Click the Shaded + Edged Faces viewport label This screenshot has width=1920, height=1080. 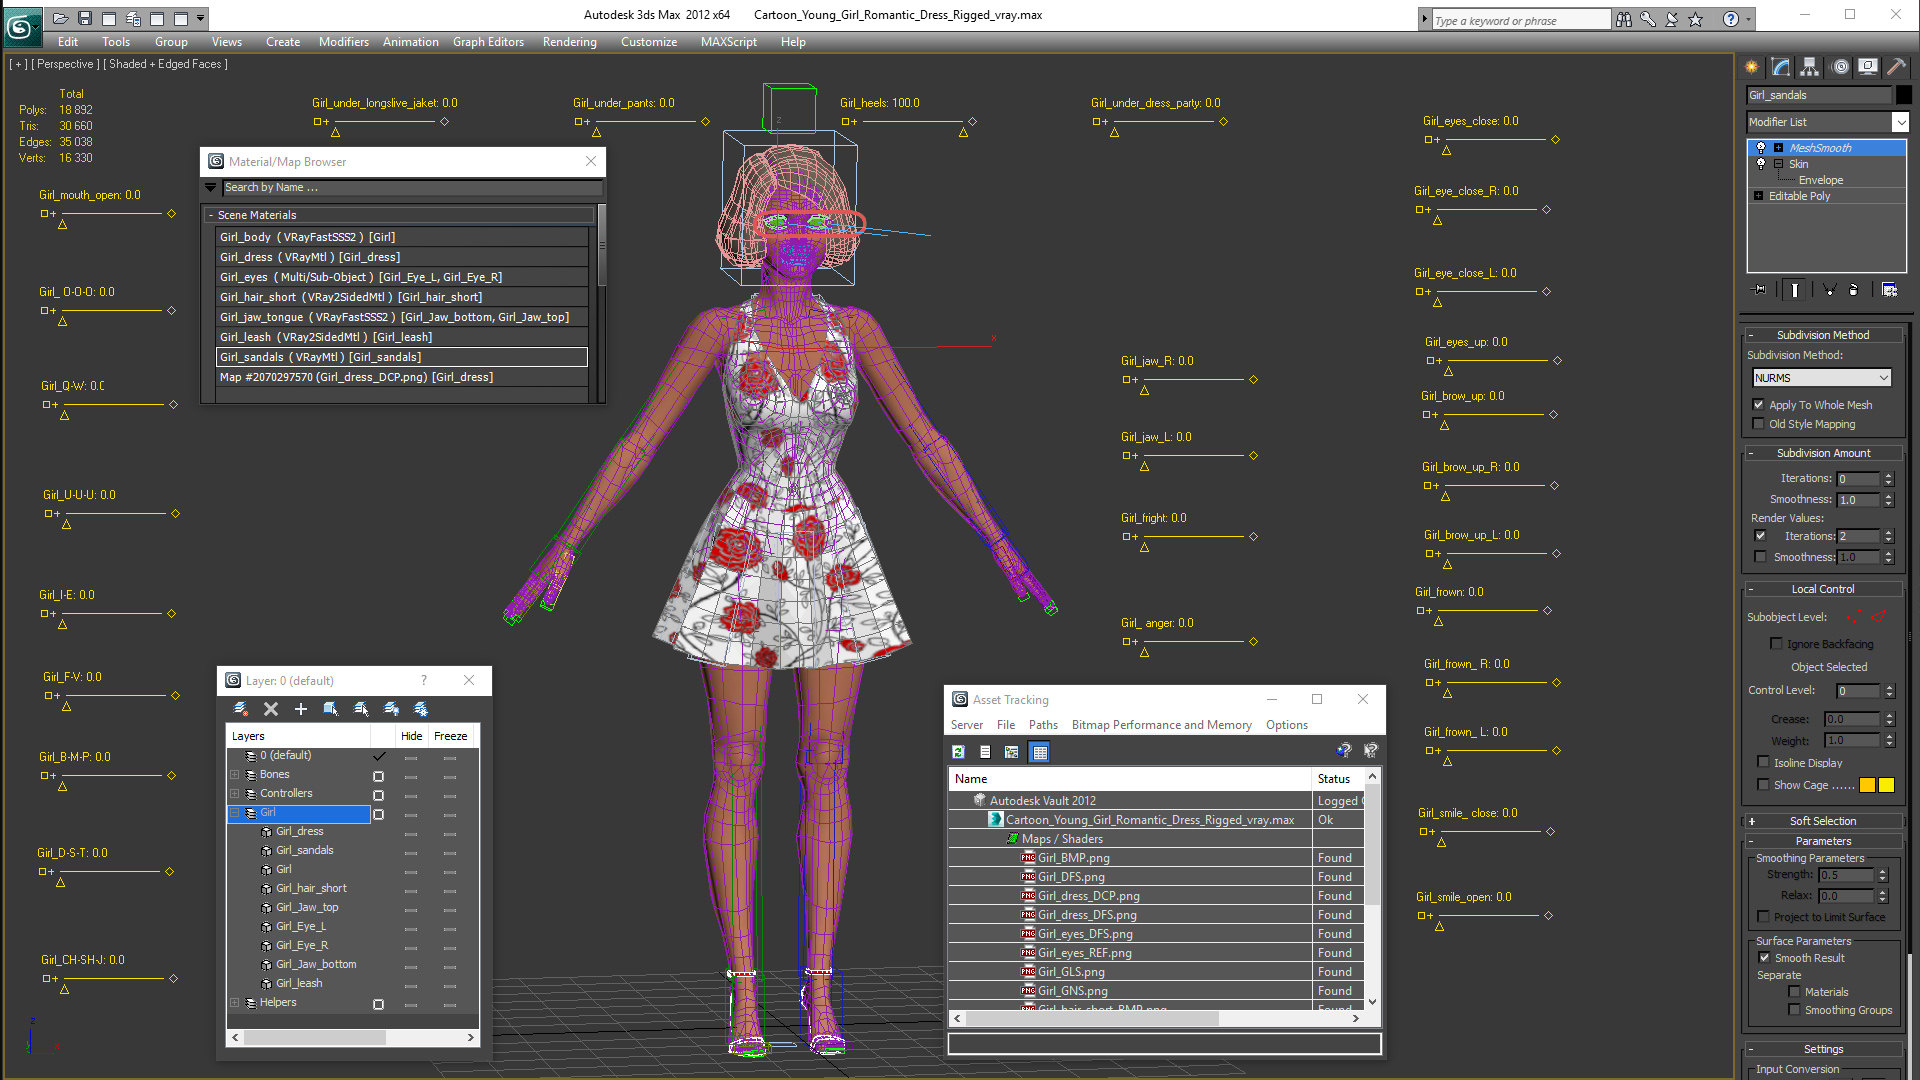click(x=165, y=64)
